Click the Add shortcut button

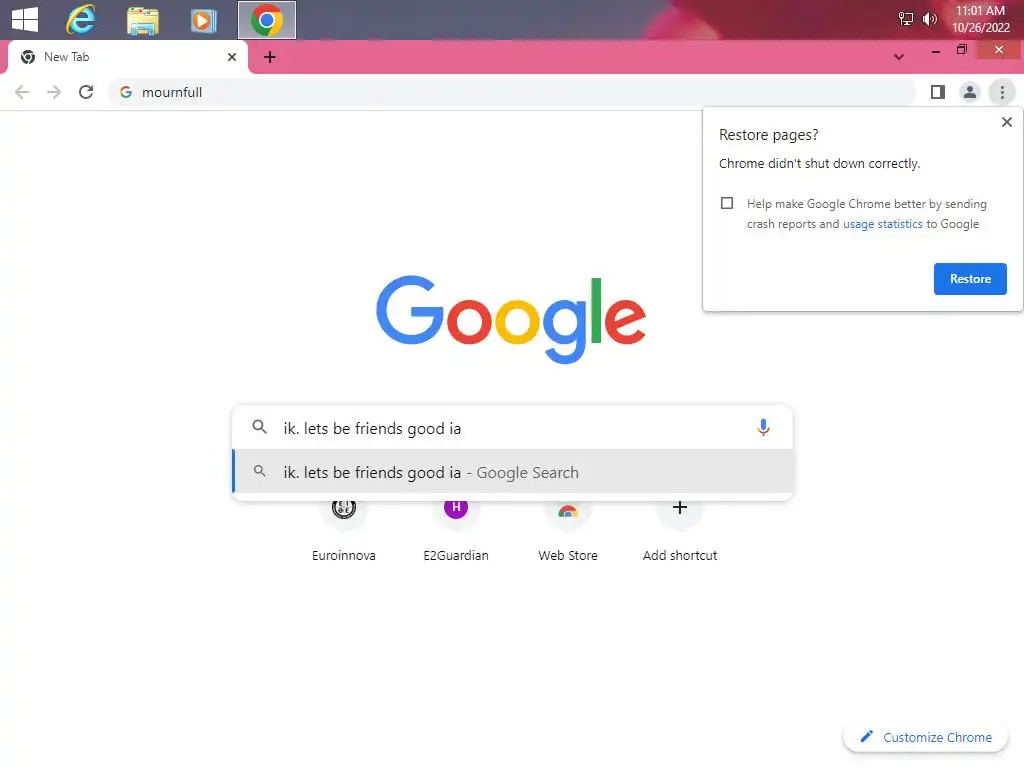point(680,528)
